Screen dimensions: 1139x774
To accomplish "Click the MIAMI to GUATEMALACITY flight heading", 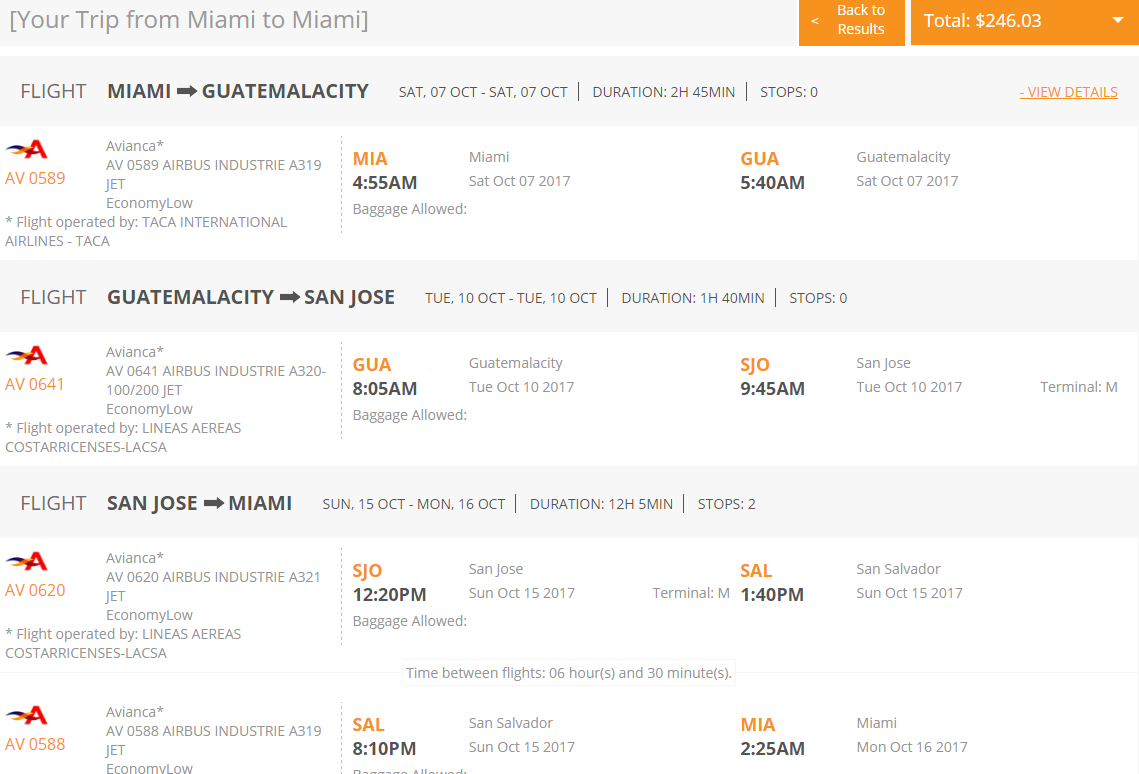I will tap(238, 91).
